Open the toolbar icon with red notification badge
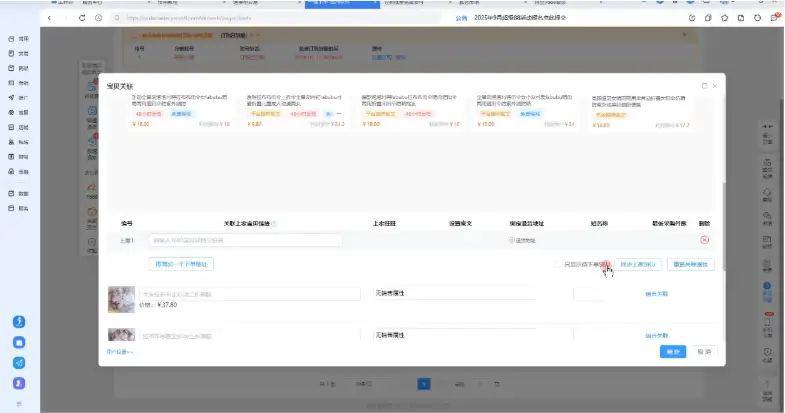The width and height of the screenshot is (785, 413). coord(774,18)
